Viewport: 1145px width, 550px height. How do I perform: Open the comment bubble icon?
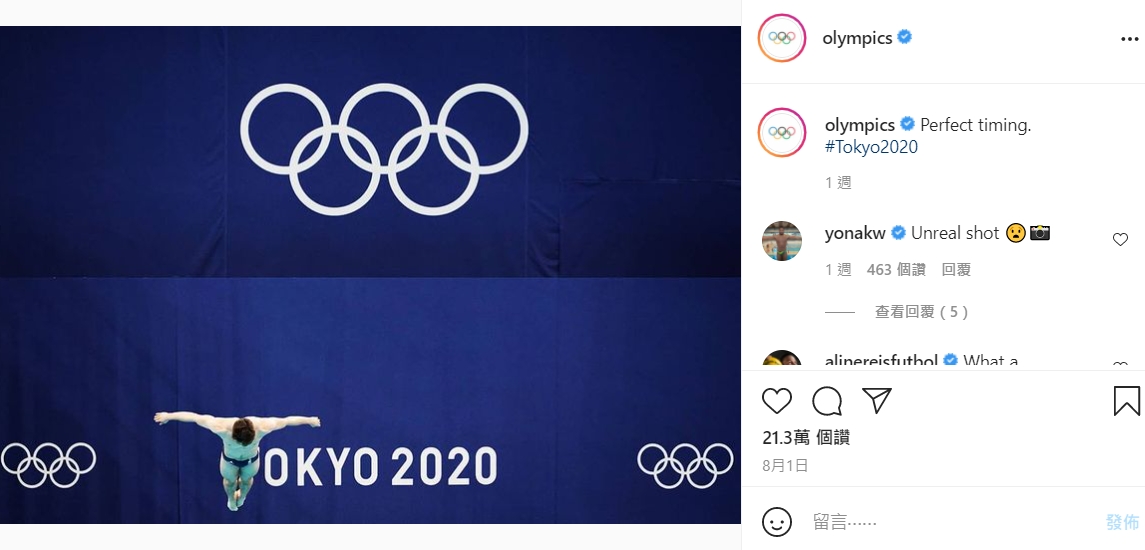tap(827, 401)
